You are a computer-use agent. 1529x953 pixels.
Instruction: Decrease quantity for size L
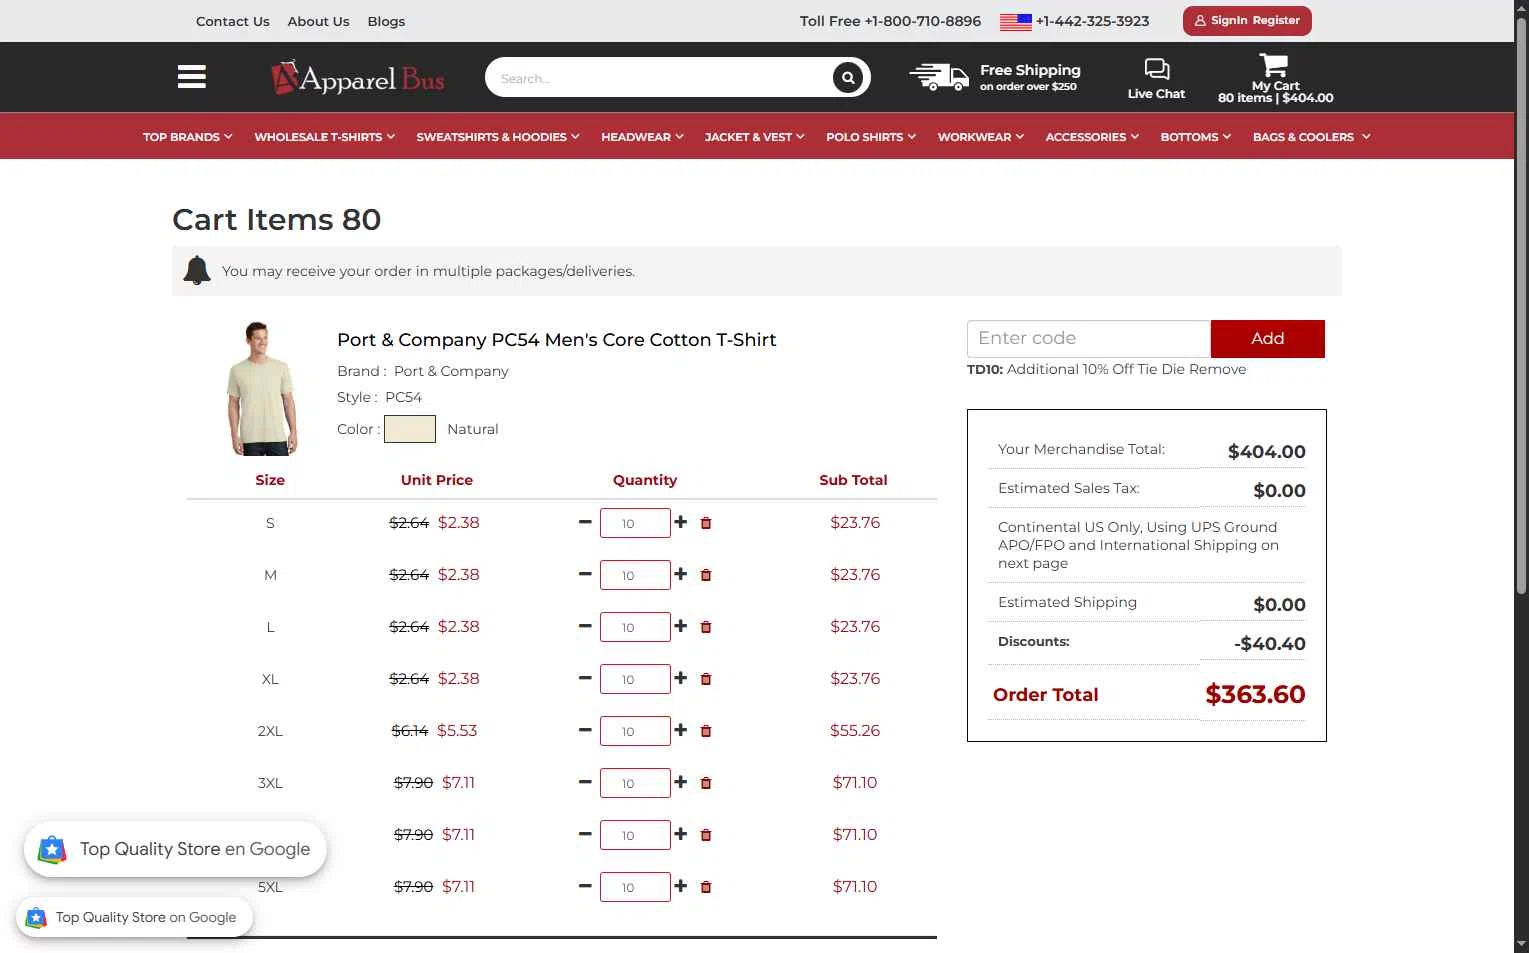click(585, 626)
